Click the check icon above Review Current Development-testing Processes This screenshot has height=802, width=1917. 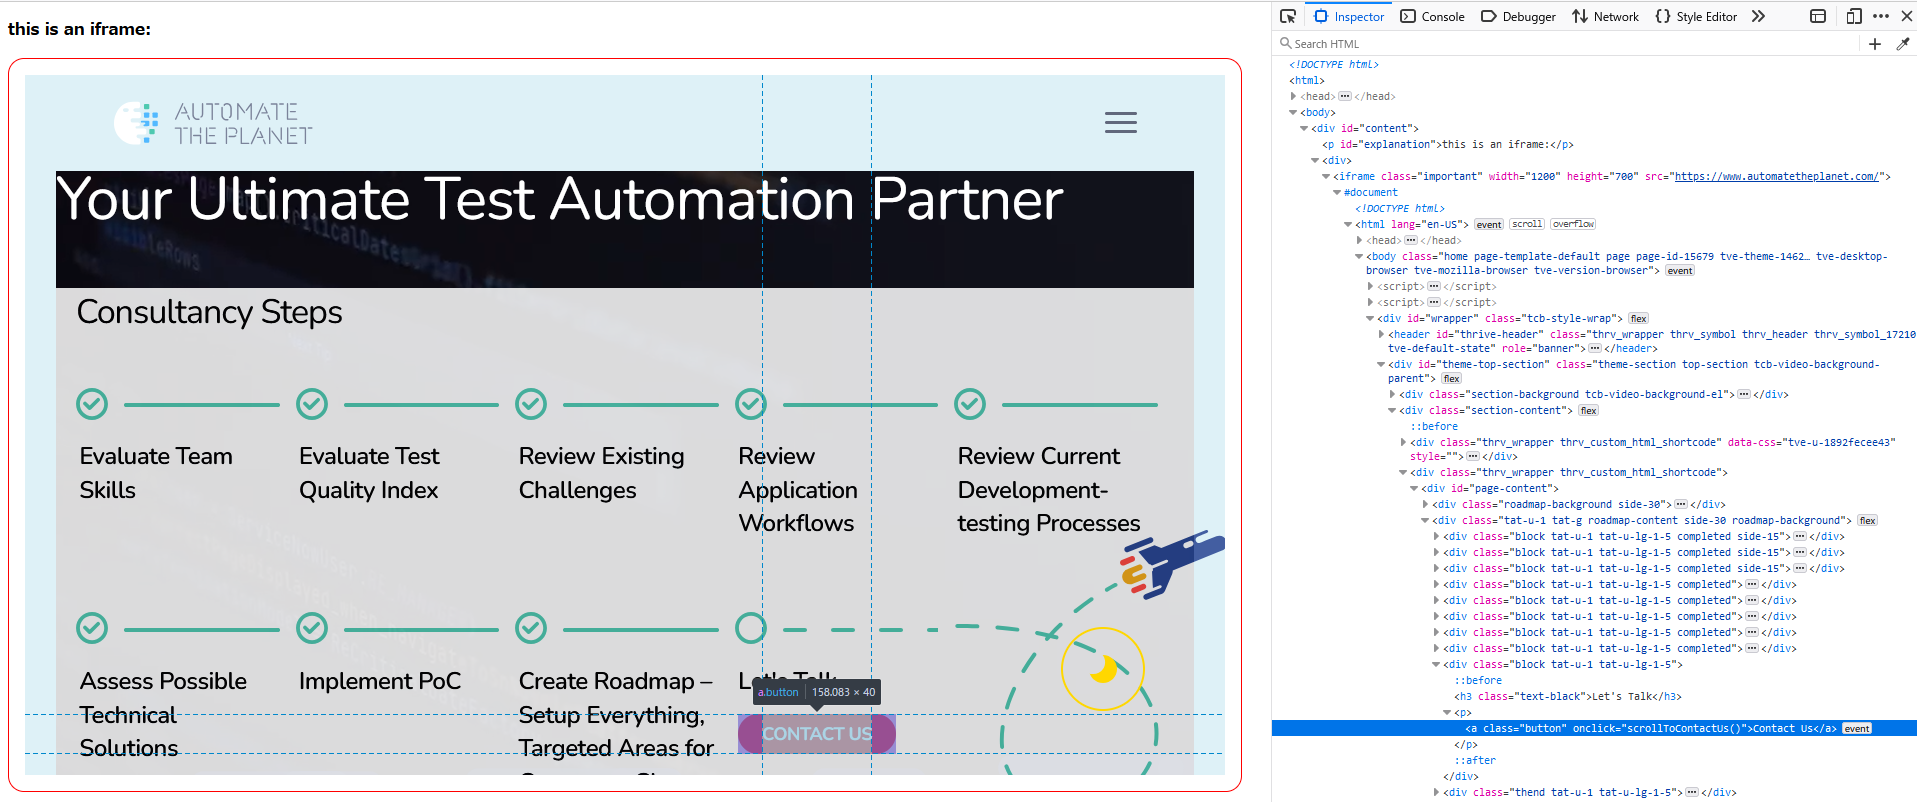tap(970, 404)
